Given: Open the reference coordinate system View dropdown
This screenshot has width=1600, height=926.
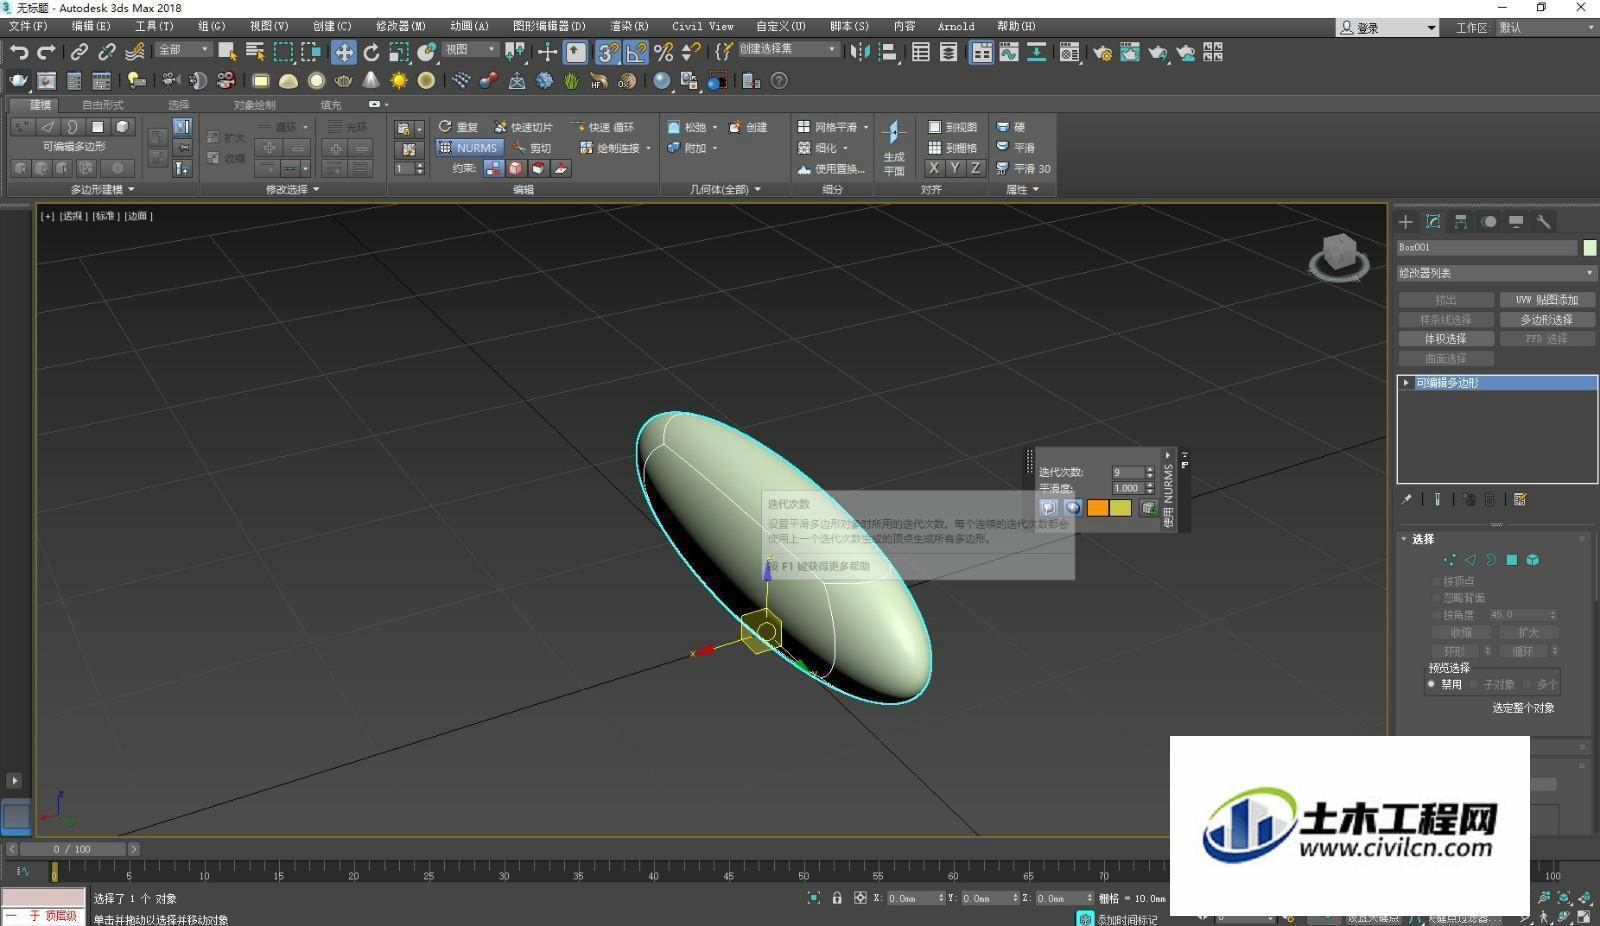Looking at the screenshot, I should (x=470, y=50).
